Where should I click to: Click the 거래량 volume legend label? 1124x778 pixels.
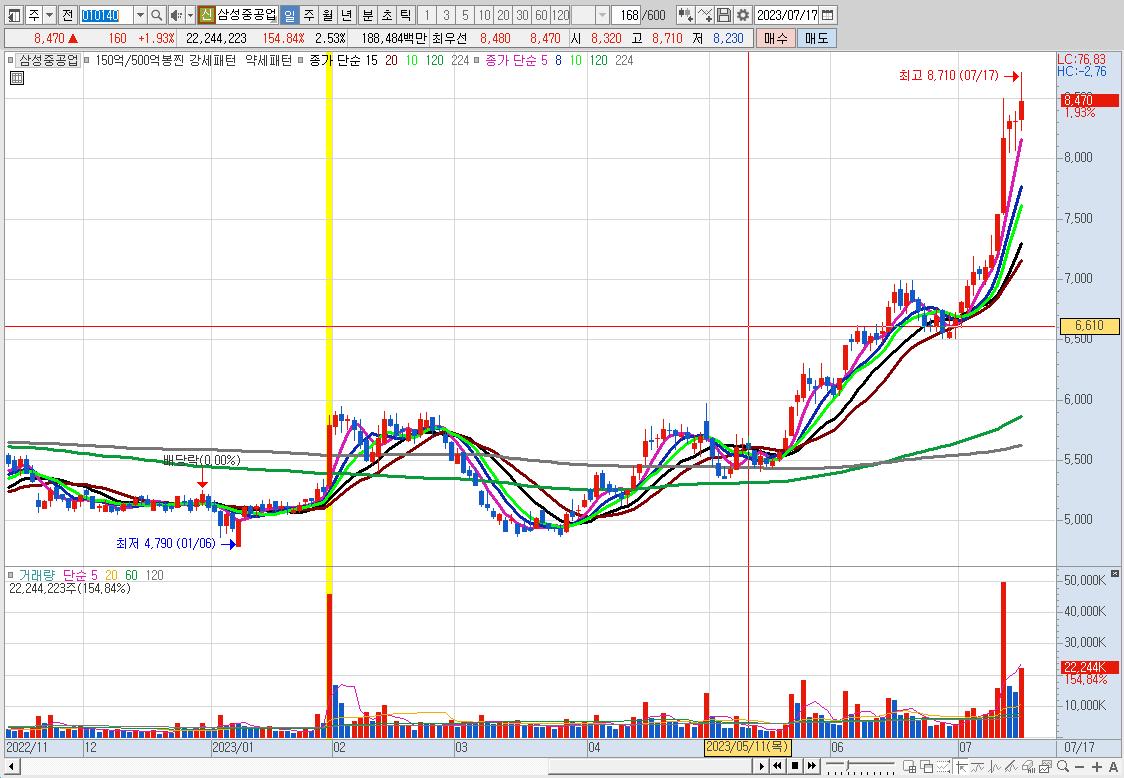37,575
